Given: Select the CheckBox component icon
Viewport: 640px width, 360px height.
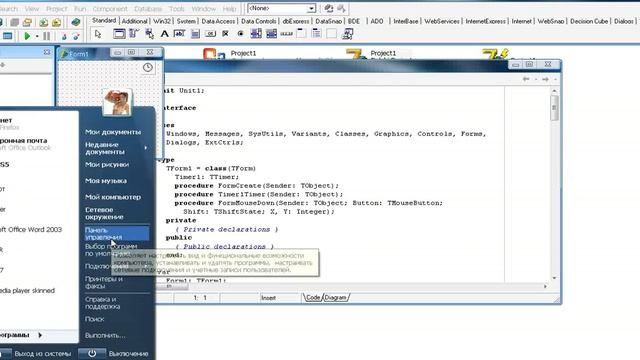Looking at the screenshot, I should pos(225,34).
